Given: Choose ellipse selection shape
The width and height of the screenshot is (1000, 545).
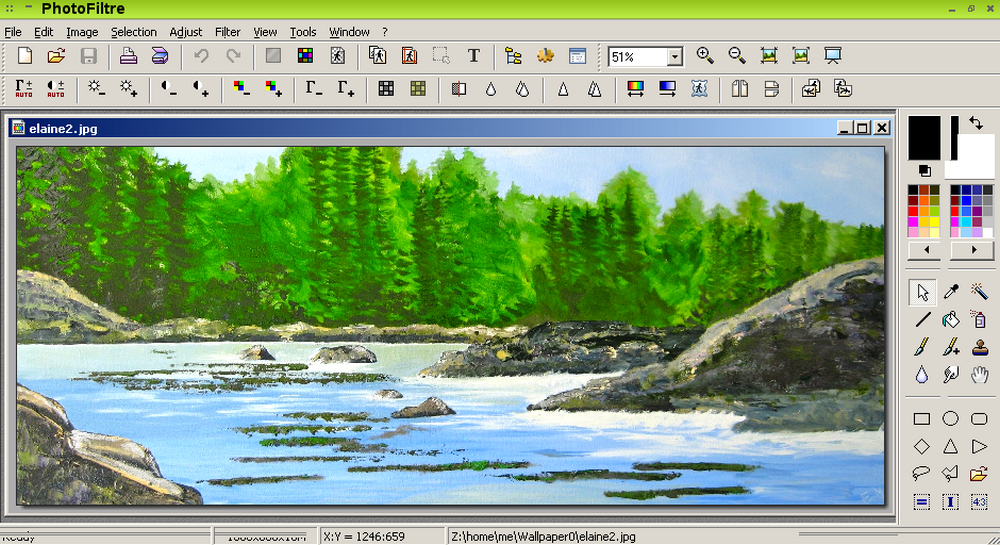Looking at the screenshot, I should [951, 419].
